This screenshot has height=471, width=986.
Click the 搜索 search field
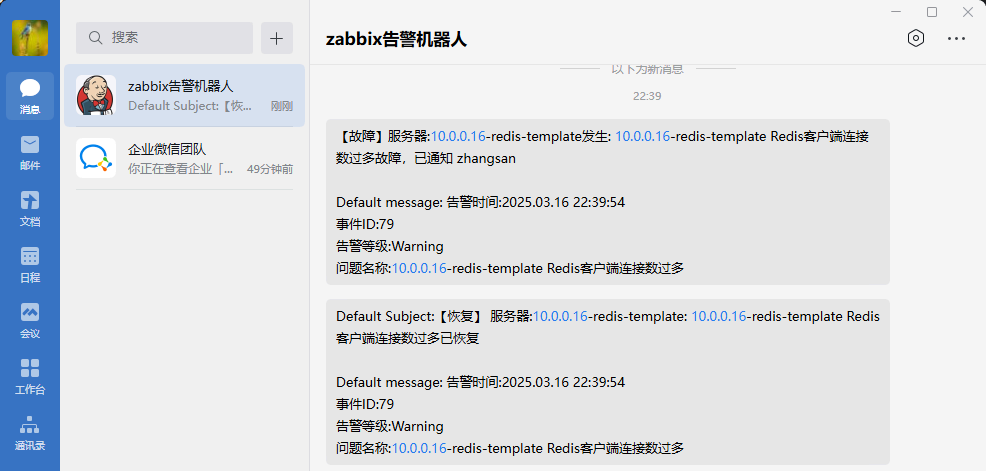coord(164,38)
